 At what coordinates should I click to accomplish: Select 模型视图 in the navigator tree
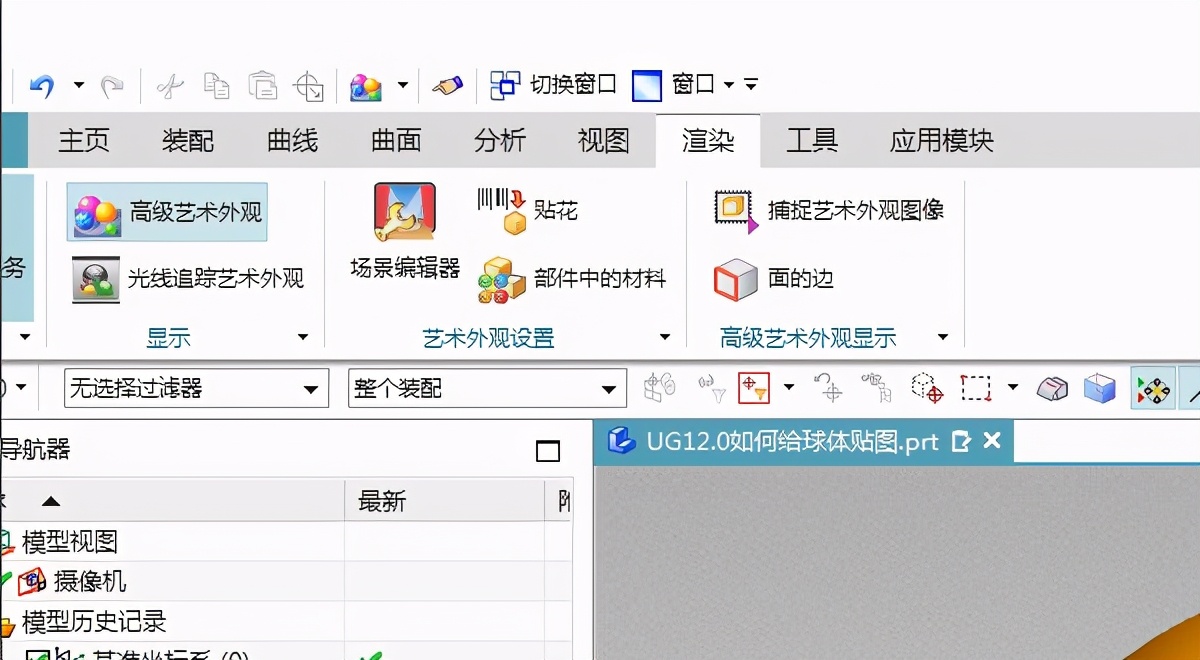pyautogui.click(x=70, y=542)
